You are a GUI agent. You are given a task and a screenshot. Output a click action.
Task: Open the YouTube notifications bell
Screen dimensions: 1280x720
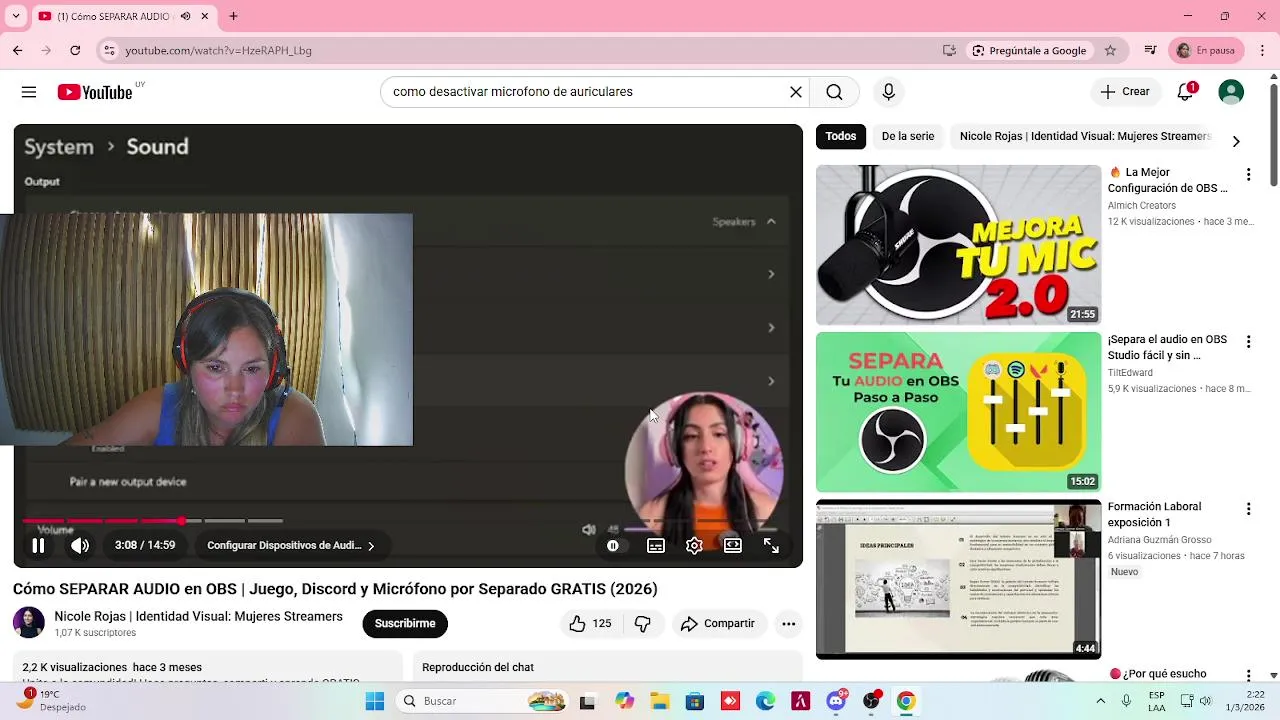click(1185, 92)
